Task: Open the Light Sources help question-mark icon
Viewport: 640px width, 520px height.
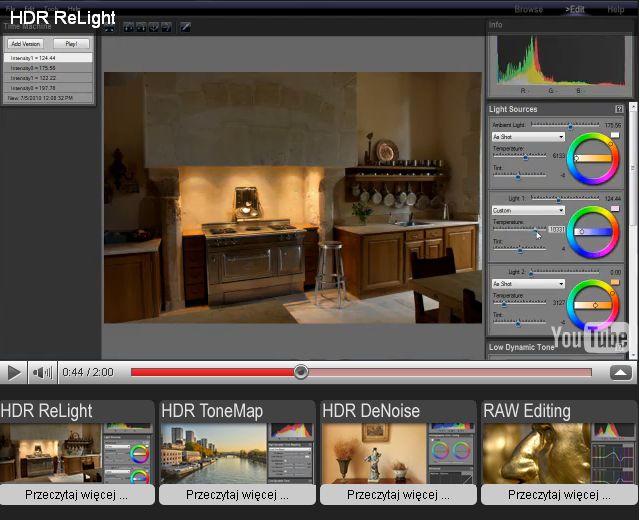Action: 619,109
